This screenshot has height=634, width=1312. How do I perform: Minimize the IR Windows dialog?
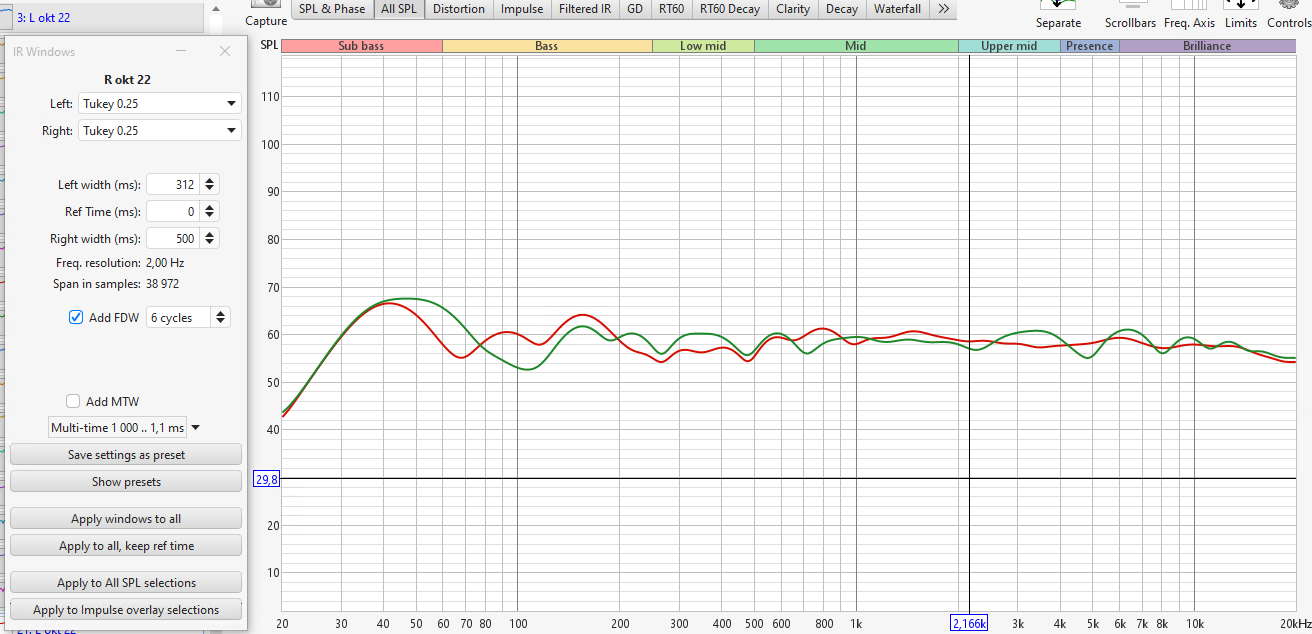tap(181, 51)
